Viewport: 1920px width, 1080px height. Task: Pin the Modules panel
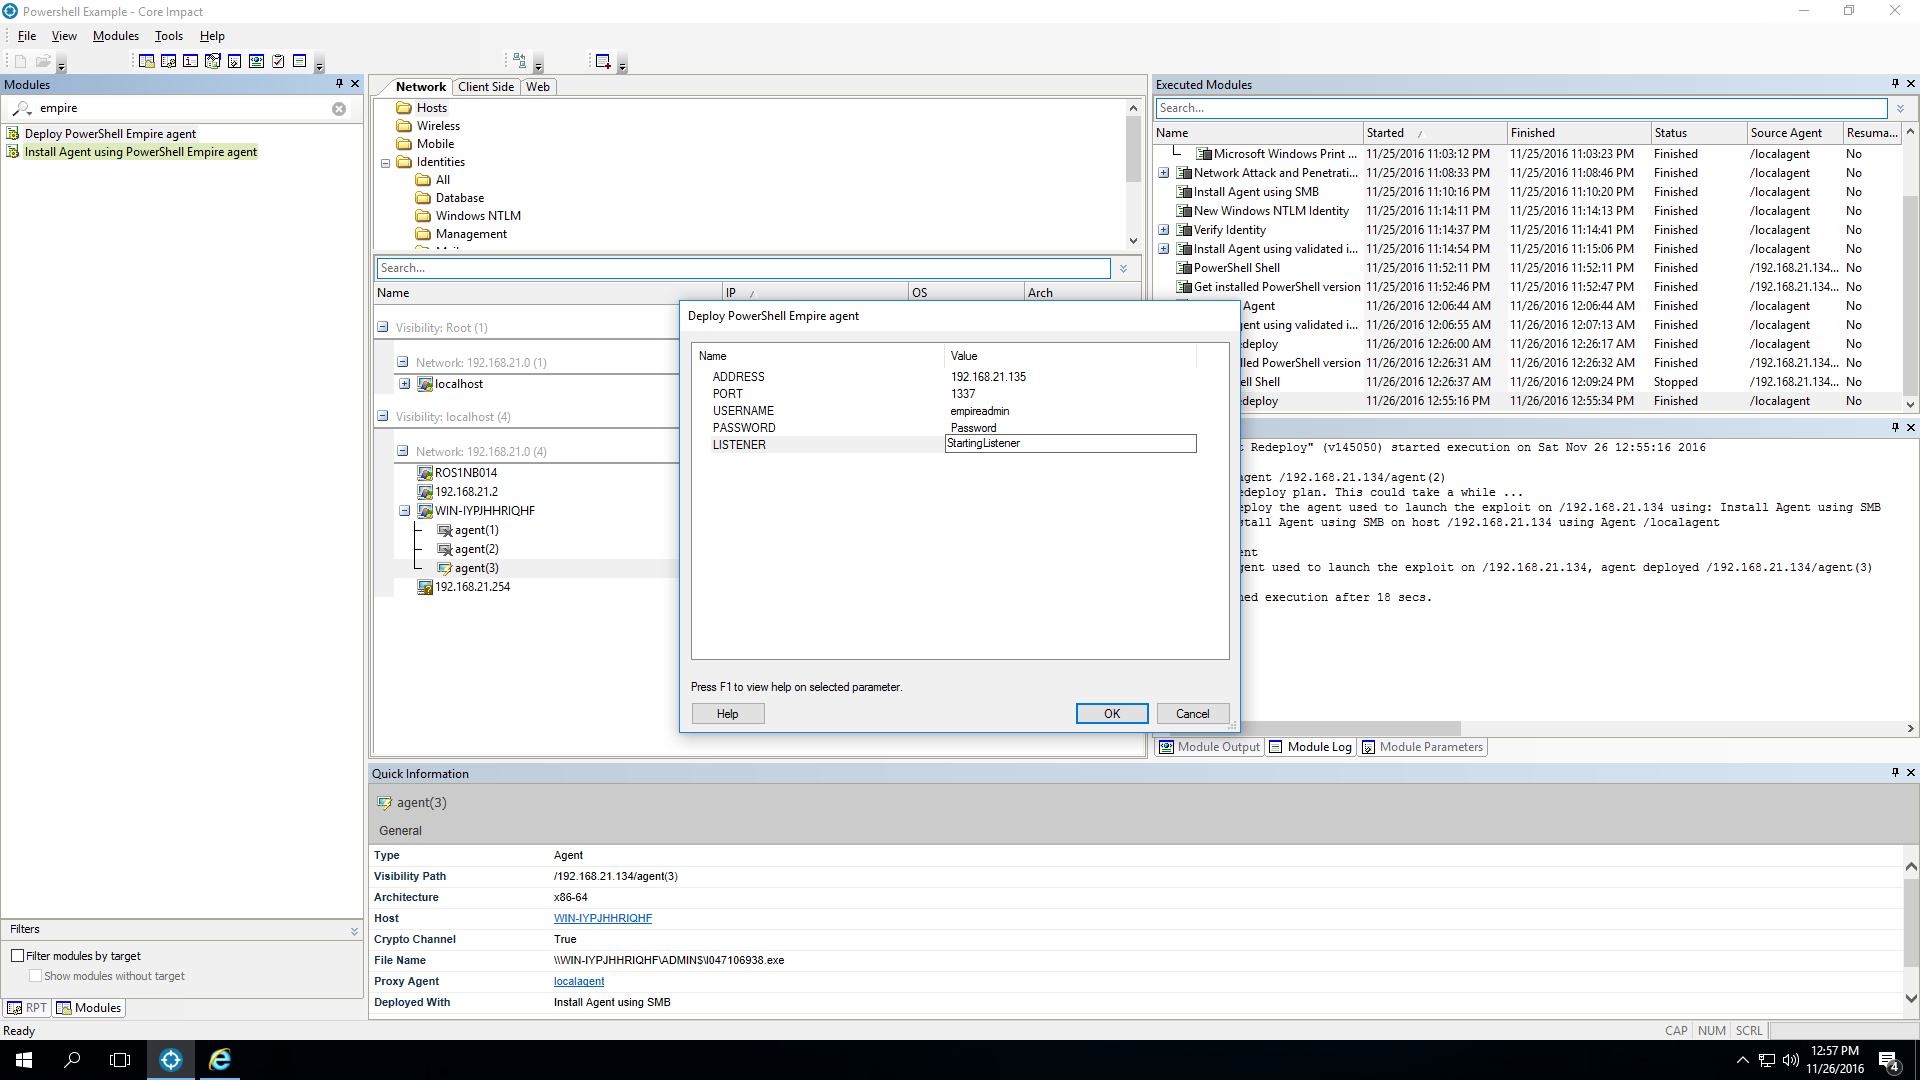point(339,84)
